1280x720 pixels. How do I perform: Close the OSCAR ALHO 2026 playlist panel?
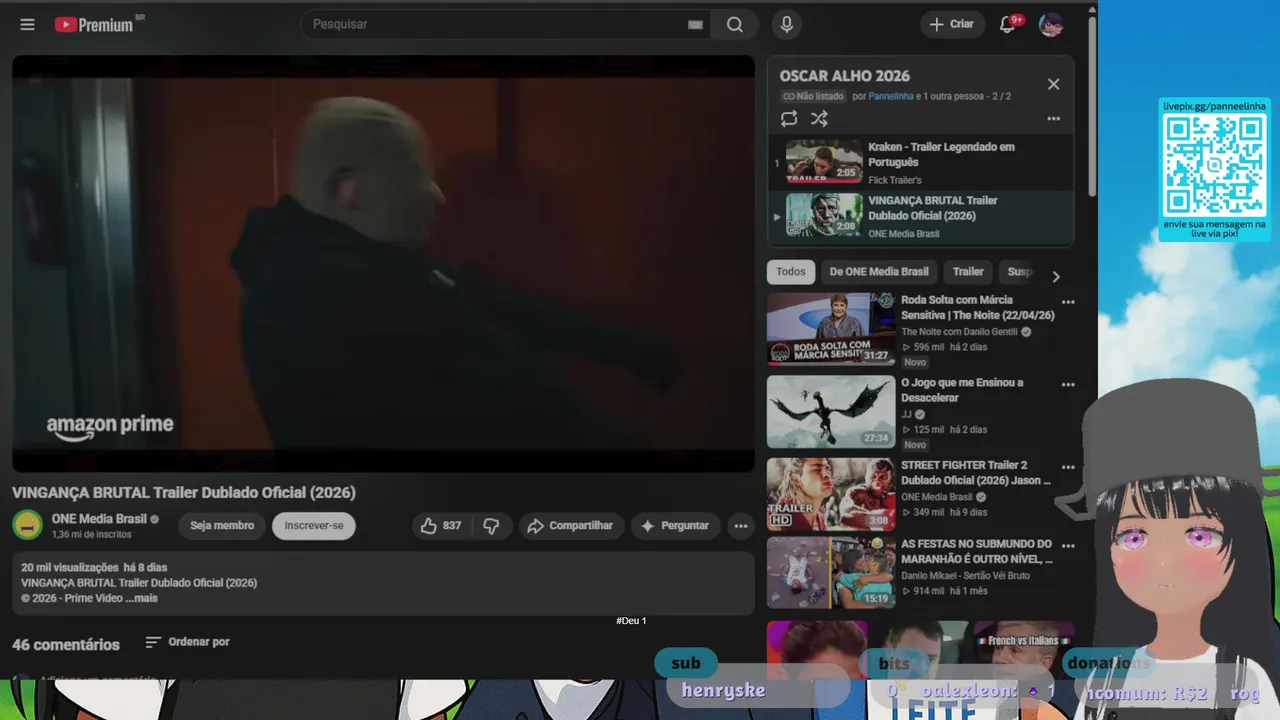coord(1053,84)
